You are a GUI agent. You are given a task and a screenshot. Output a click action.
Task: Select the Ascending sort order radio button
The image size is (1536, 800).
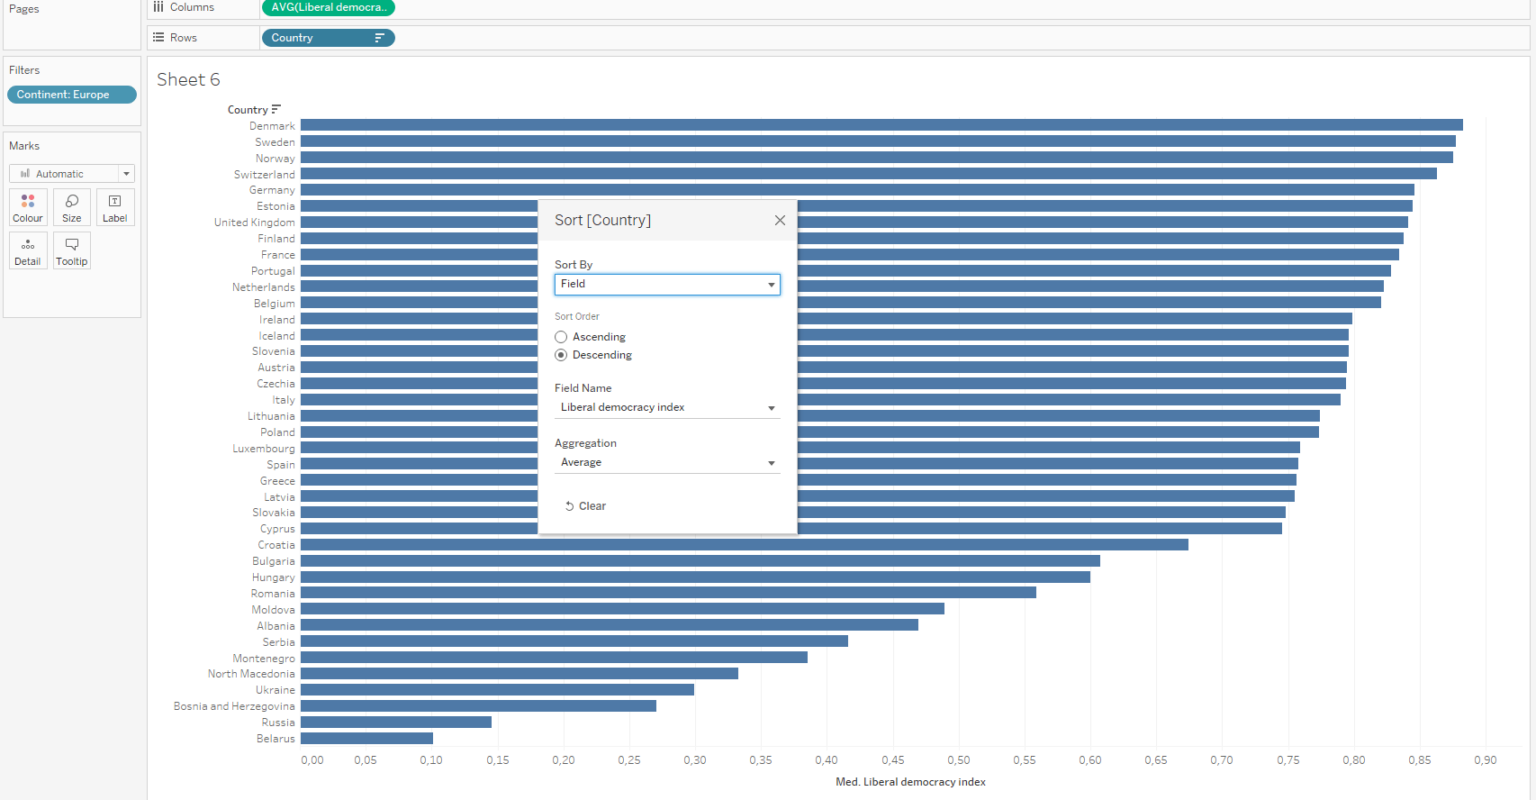[561, 337]
